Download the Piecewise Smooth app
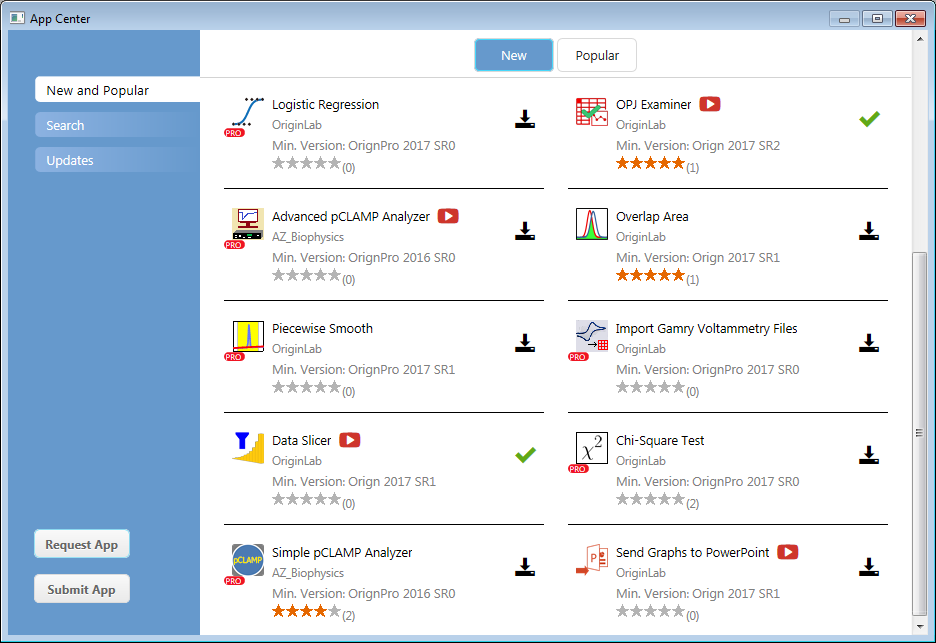936x643 pixels. tap(525, 343)
